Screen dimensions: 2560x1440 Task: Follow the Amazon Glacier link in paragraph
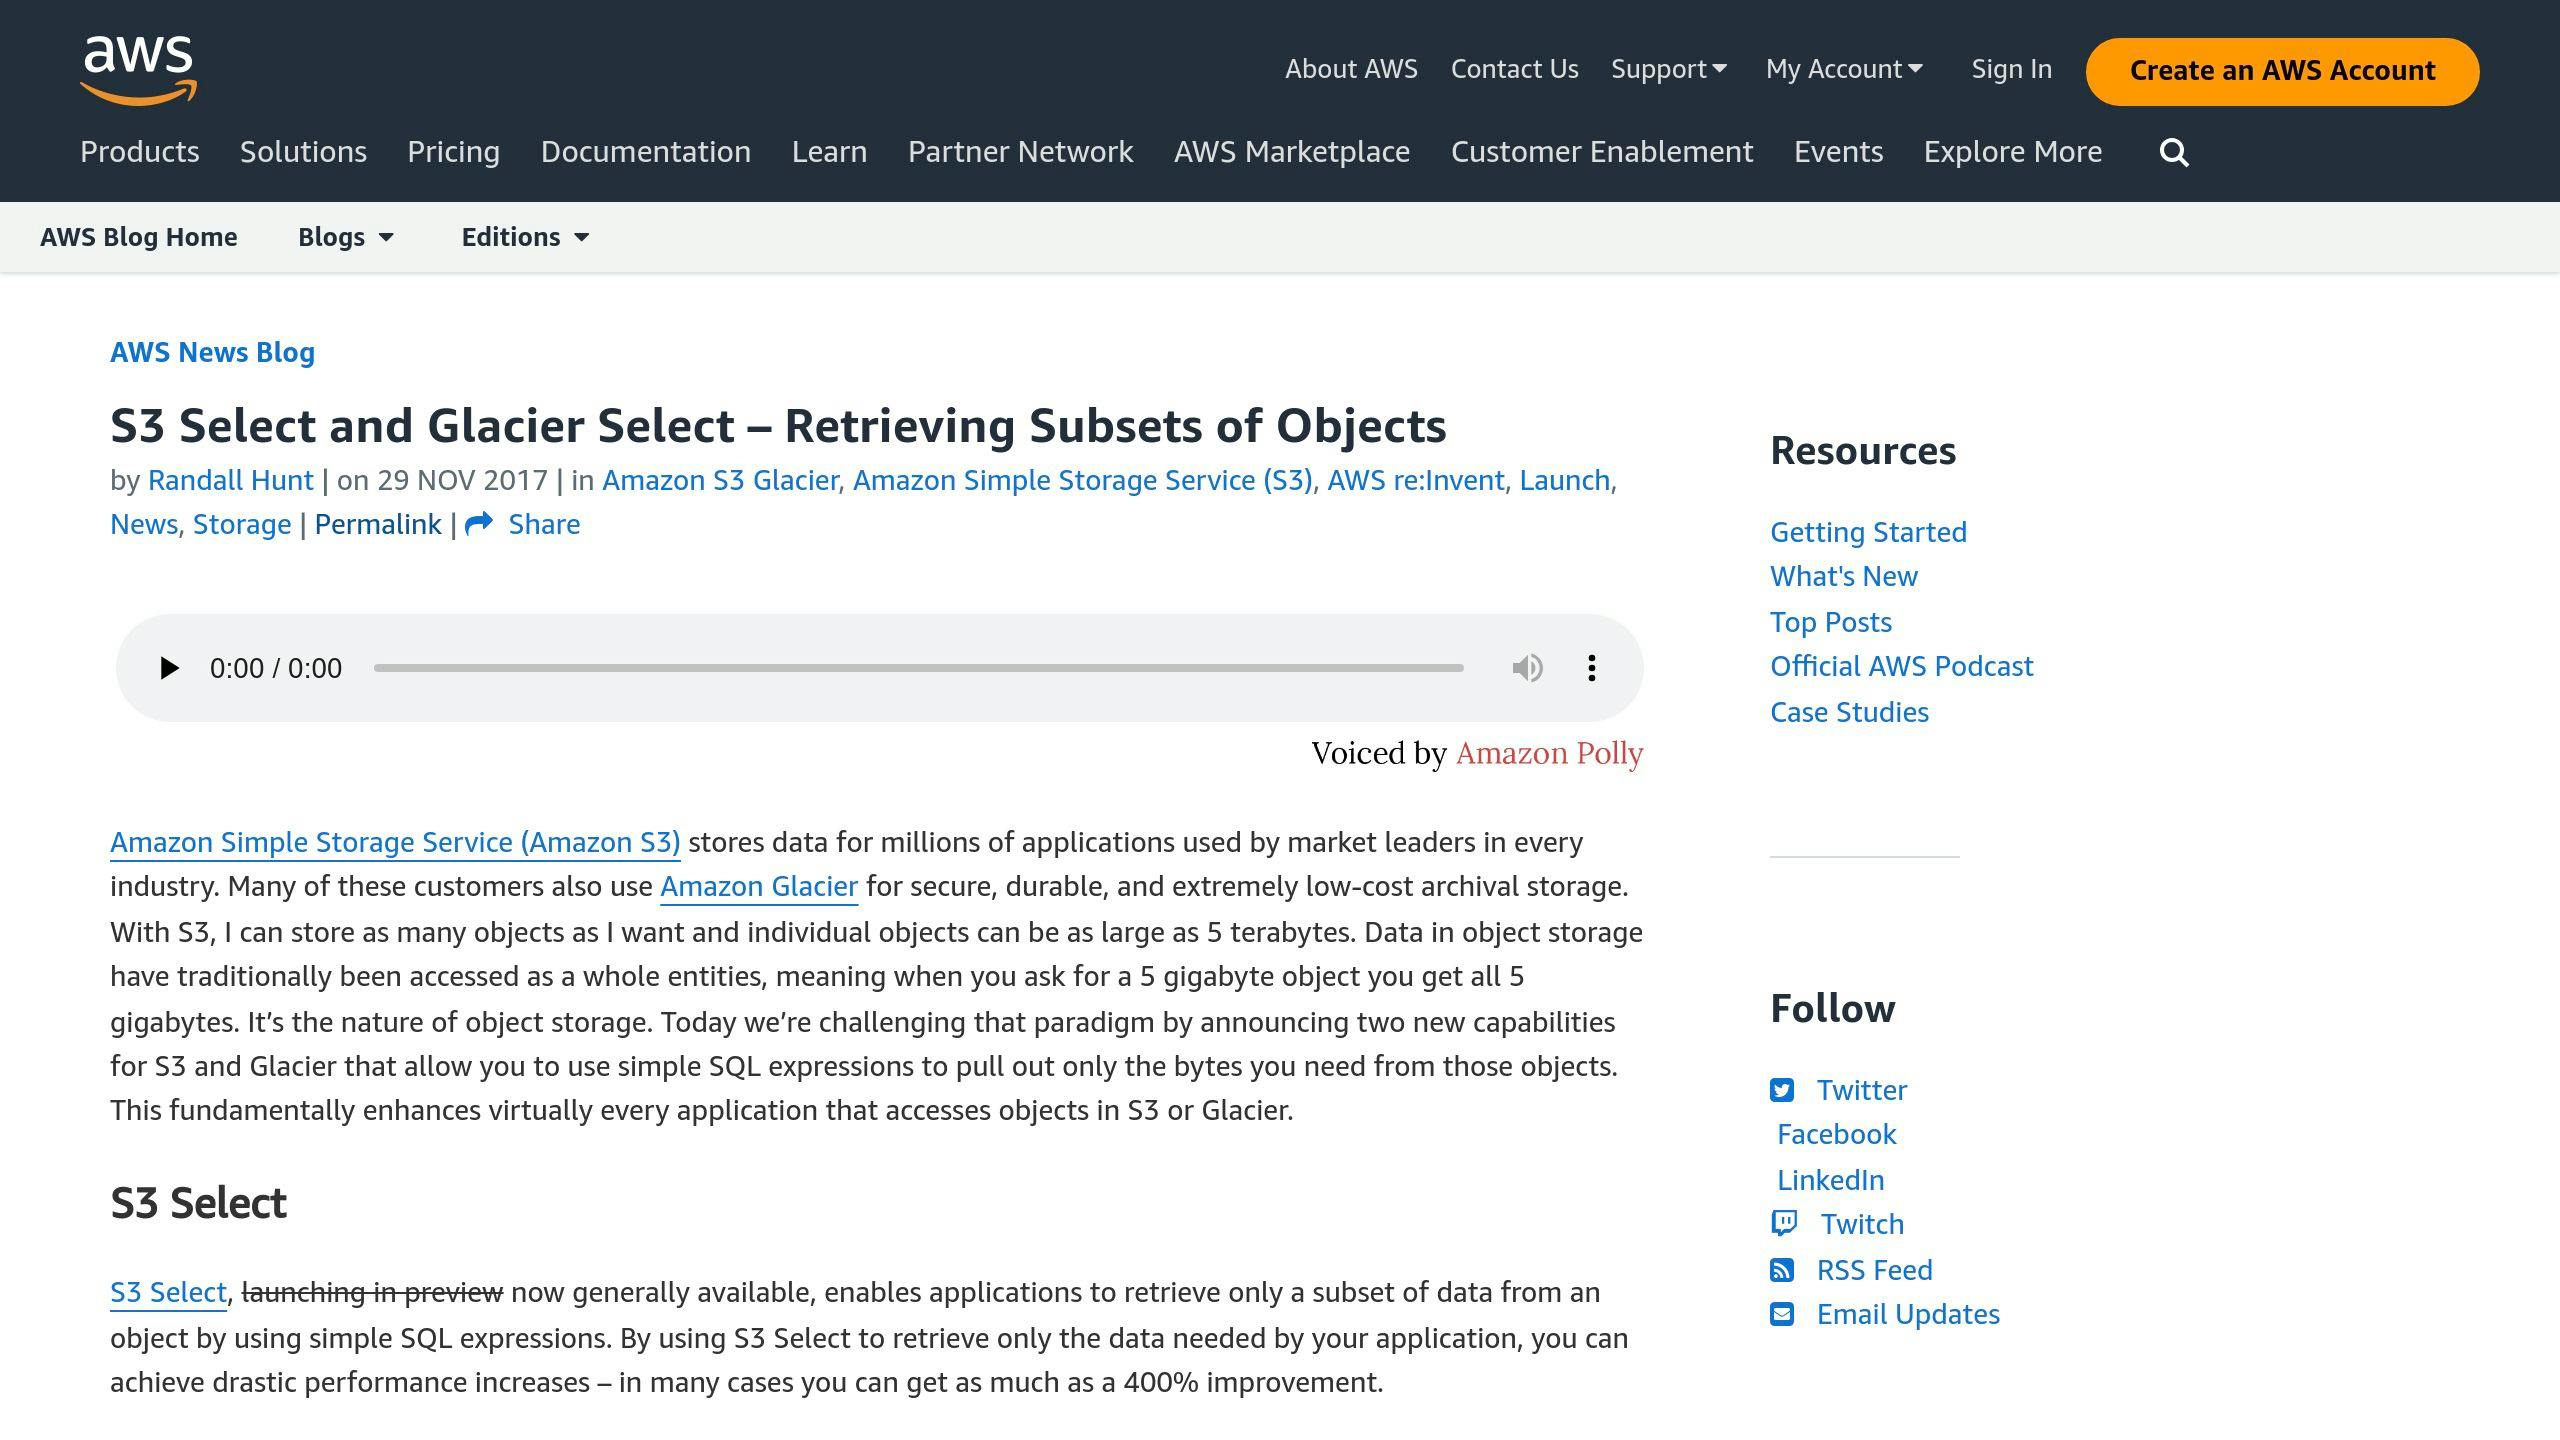coord(759,886)
